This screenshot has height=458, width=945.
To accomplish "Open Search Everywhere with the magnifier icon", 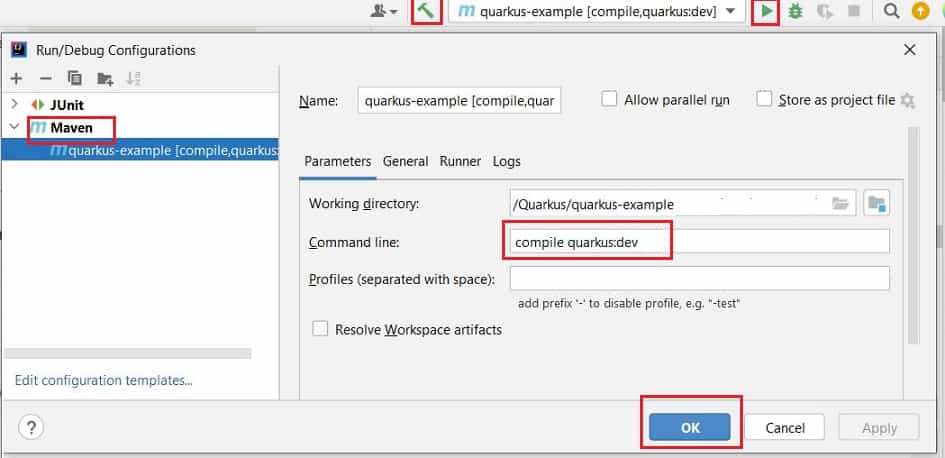I will click(891, 11).
